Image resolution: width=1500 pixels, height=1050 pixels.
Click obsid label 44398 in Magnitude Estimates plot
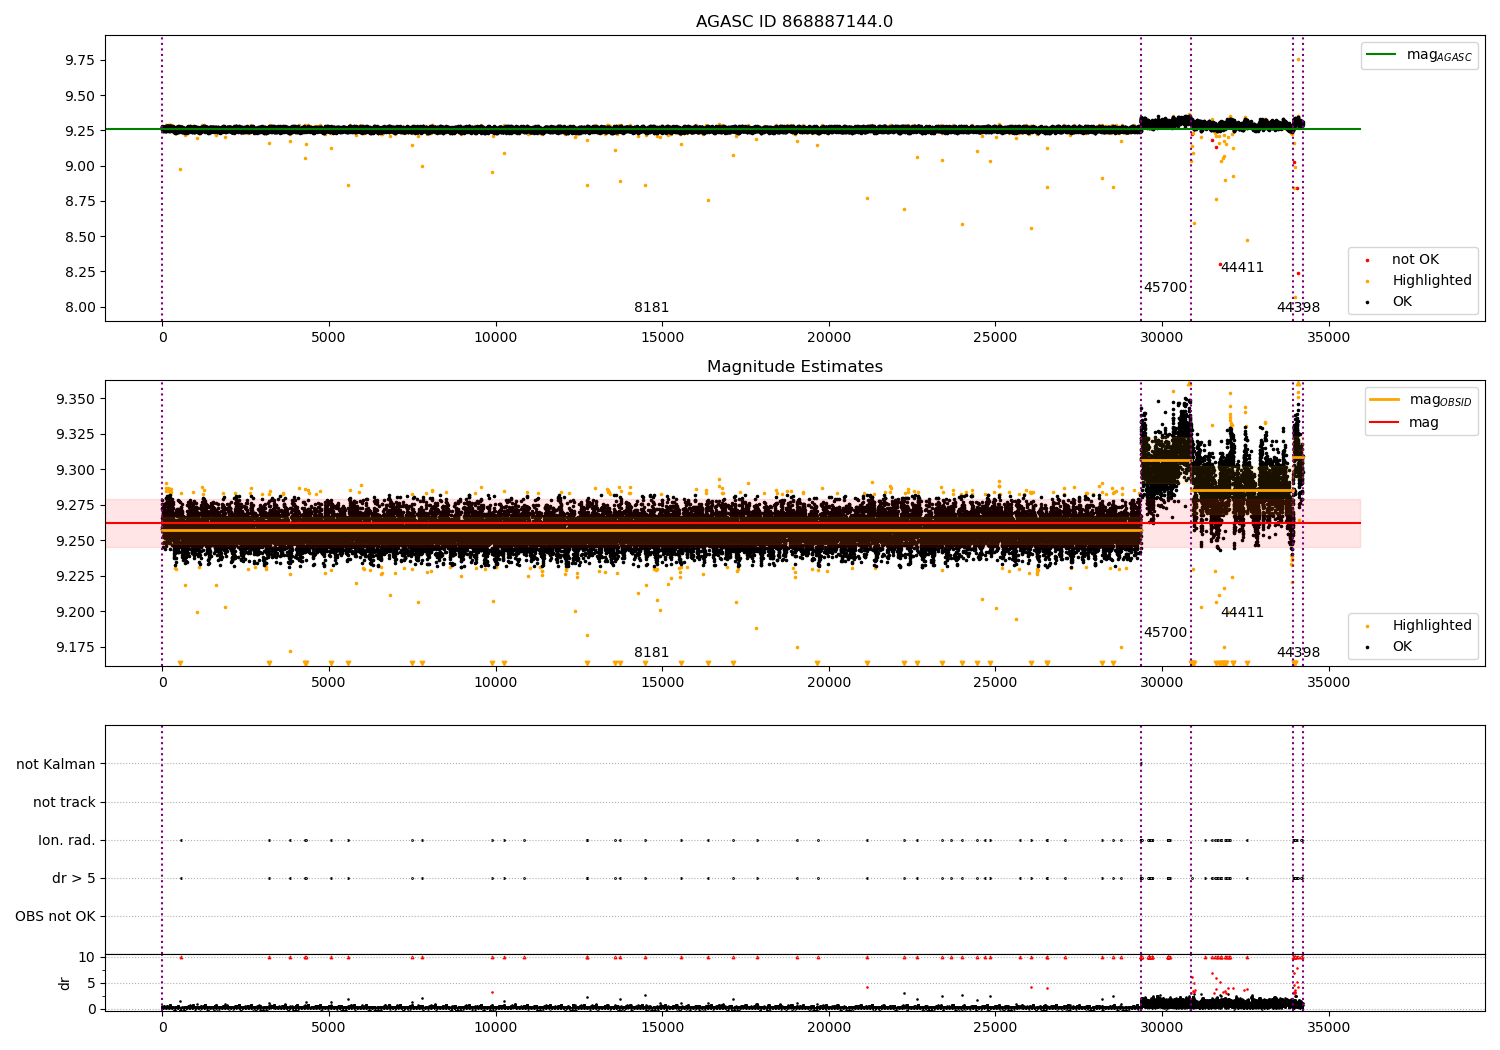click(1298, 653)
